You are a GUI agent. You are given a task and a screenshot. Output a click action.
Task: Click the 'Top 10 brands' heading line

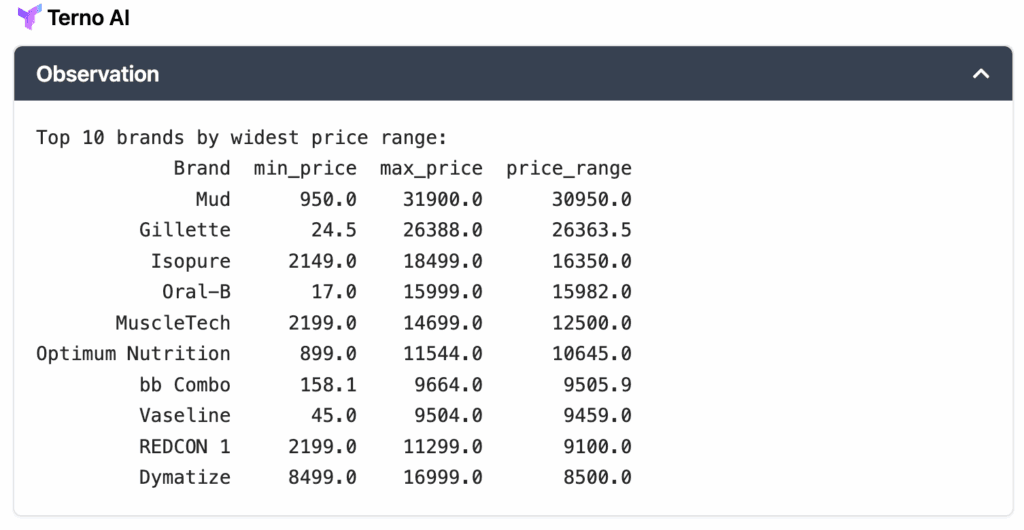[241, 138]
